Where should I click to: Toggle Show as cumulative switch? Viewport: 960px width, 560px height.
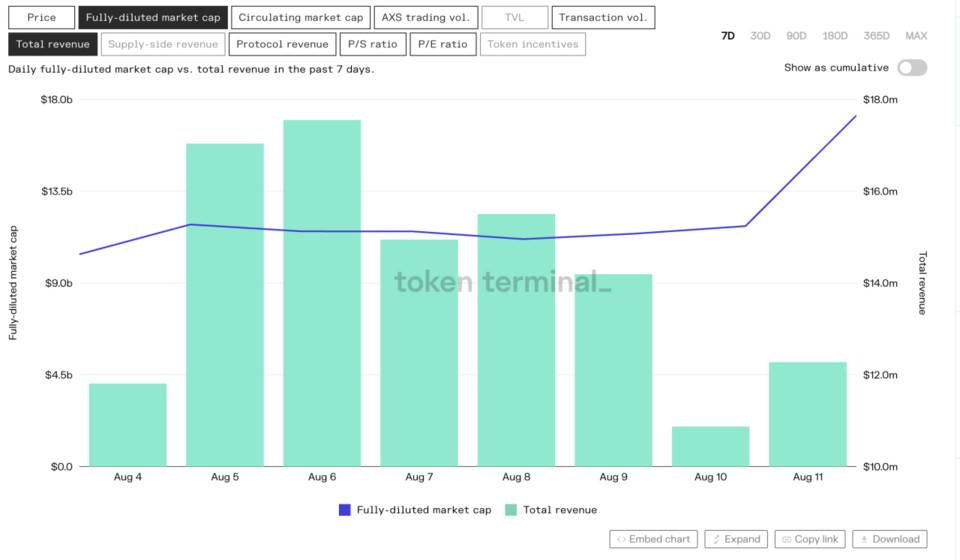911,68
